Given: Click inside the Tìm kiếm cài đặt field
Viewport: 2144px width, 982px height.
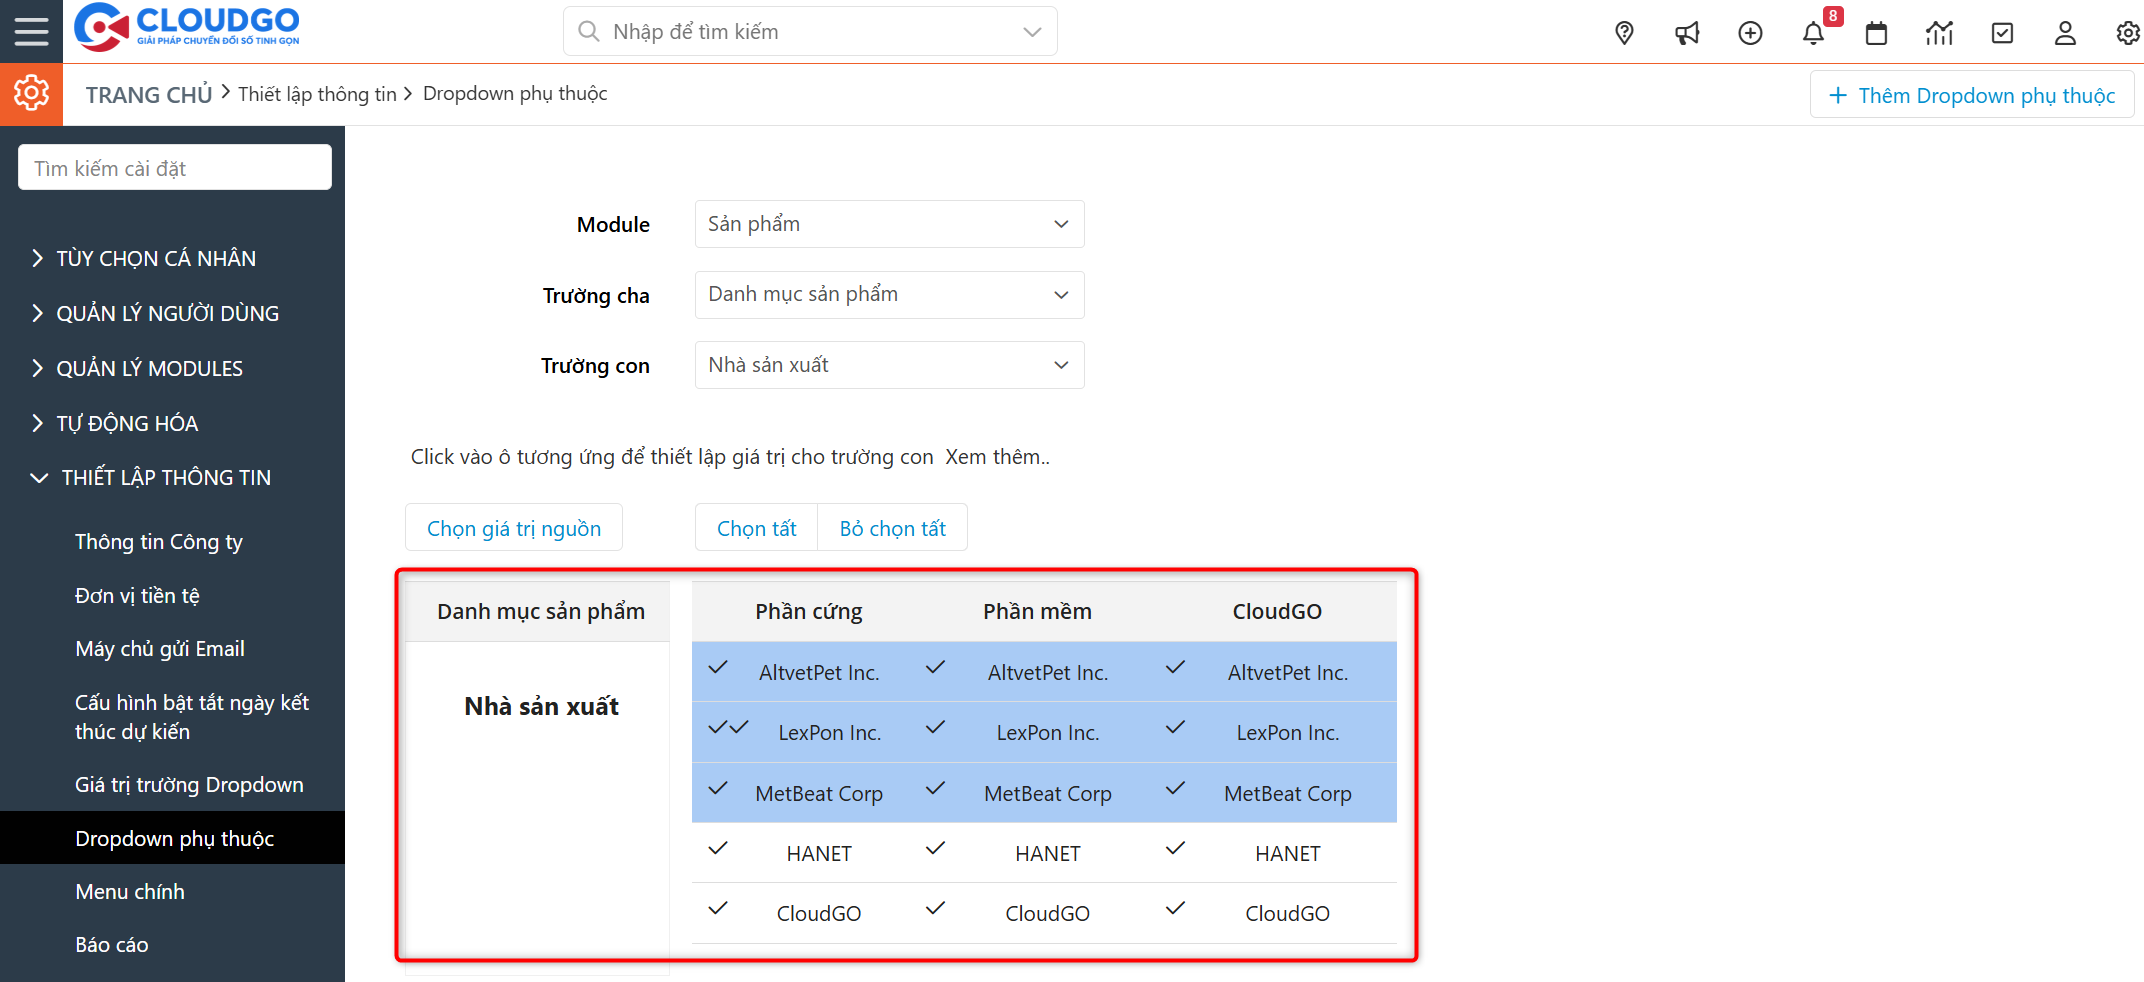Looking at the screenshot, I should click(174, 167).
